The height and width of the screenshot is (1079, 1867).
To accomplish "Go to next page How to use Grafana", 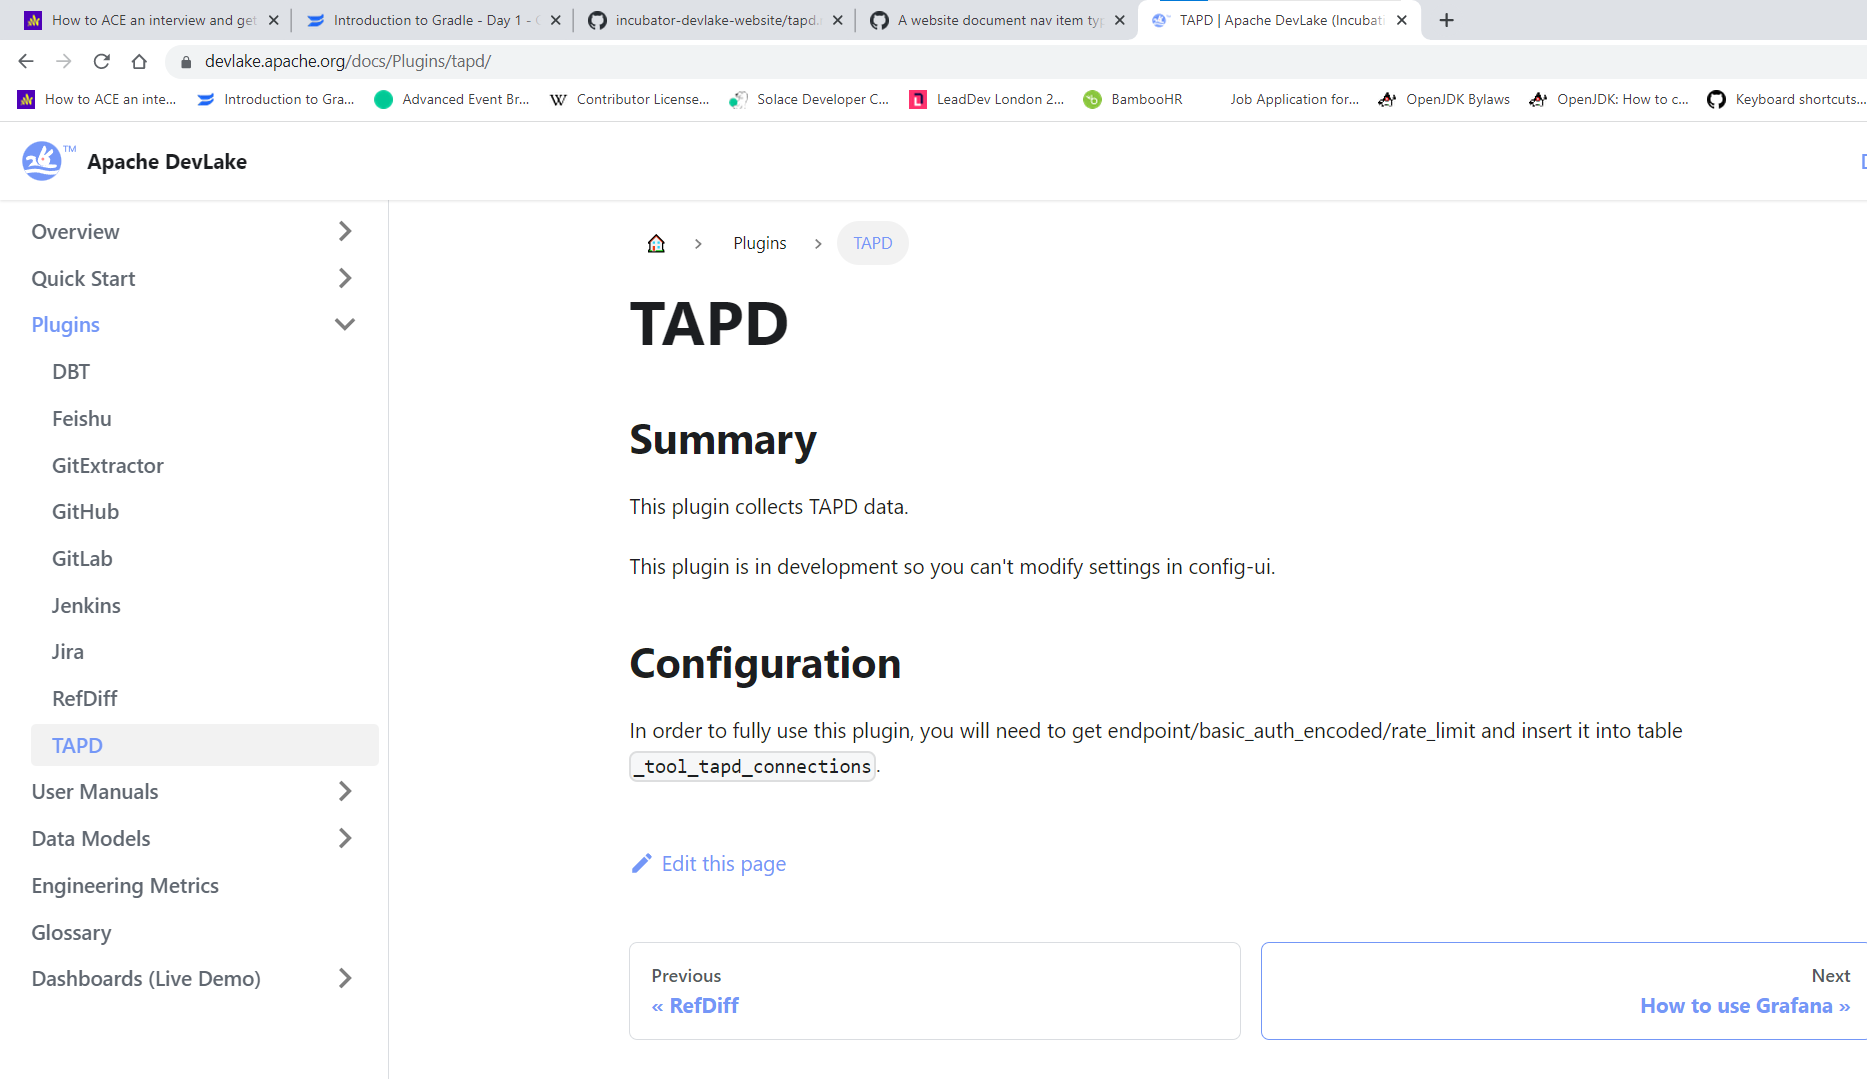I will point(1564,990).
